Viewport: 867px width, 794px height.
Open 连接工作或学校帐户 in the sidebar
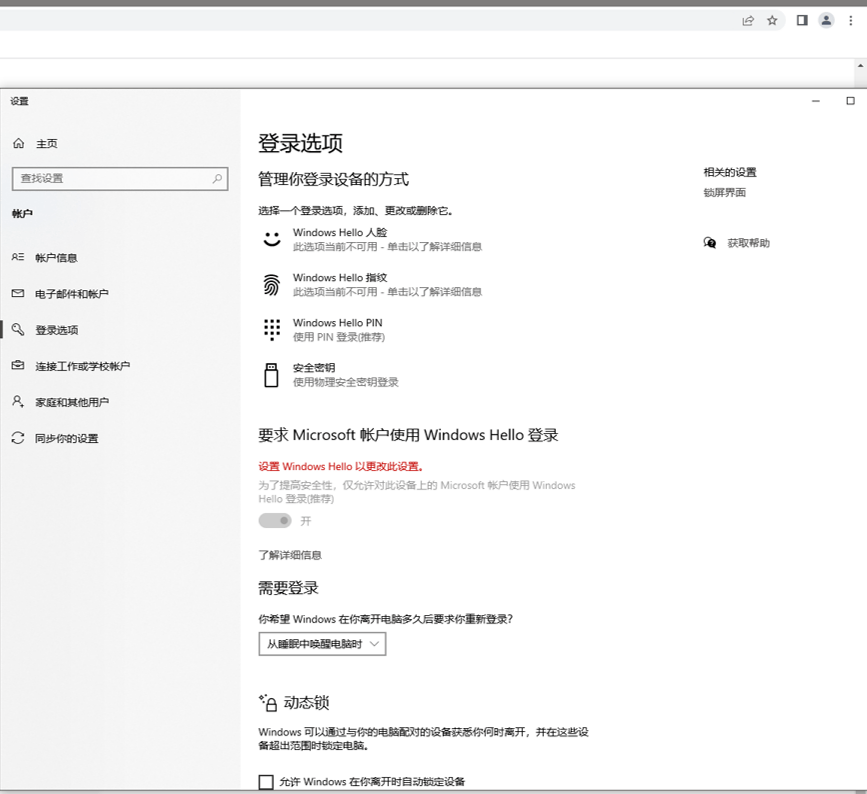[83, 366]
